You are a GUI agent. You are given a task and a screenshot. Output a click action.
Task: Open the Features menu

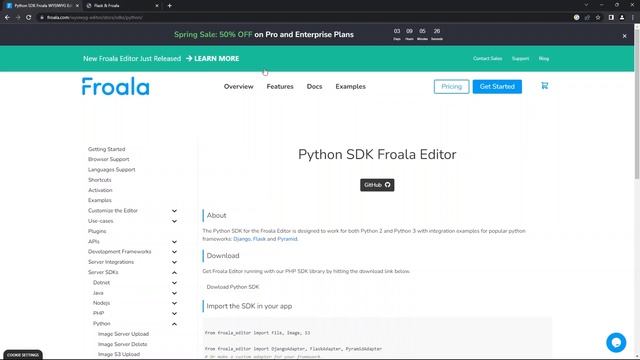[280, 87]
